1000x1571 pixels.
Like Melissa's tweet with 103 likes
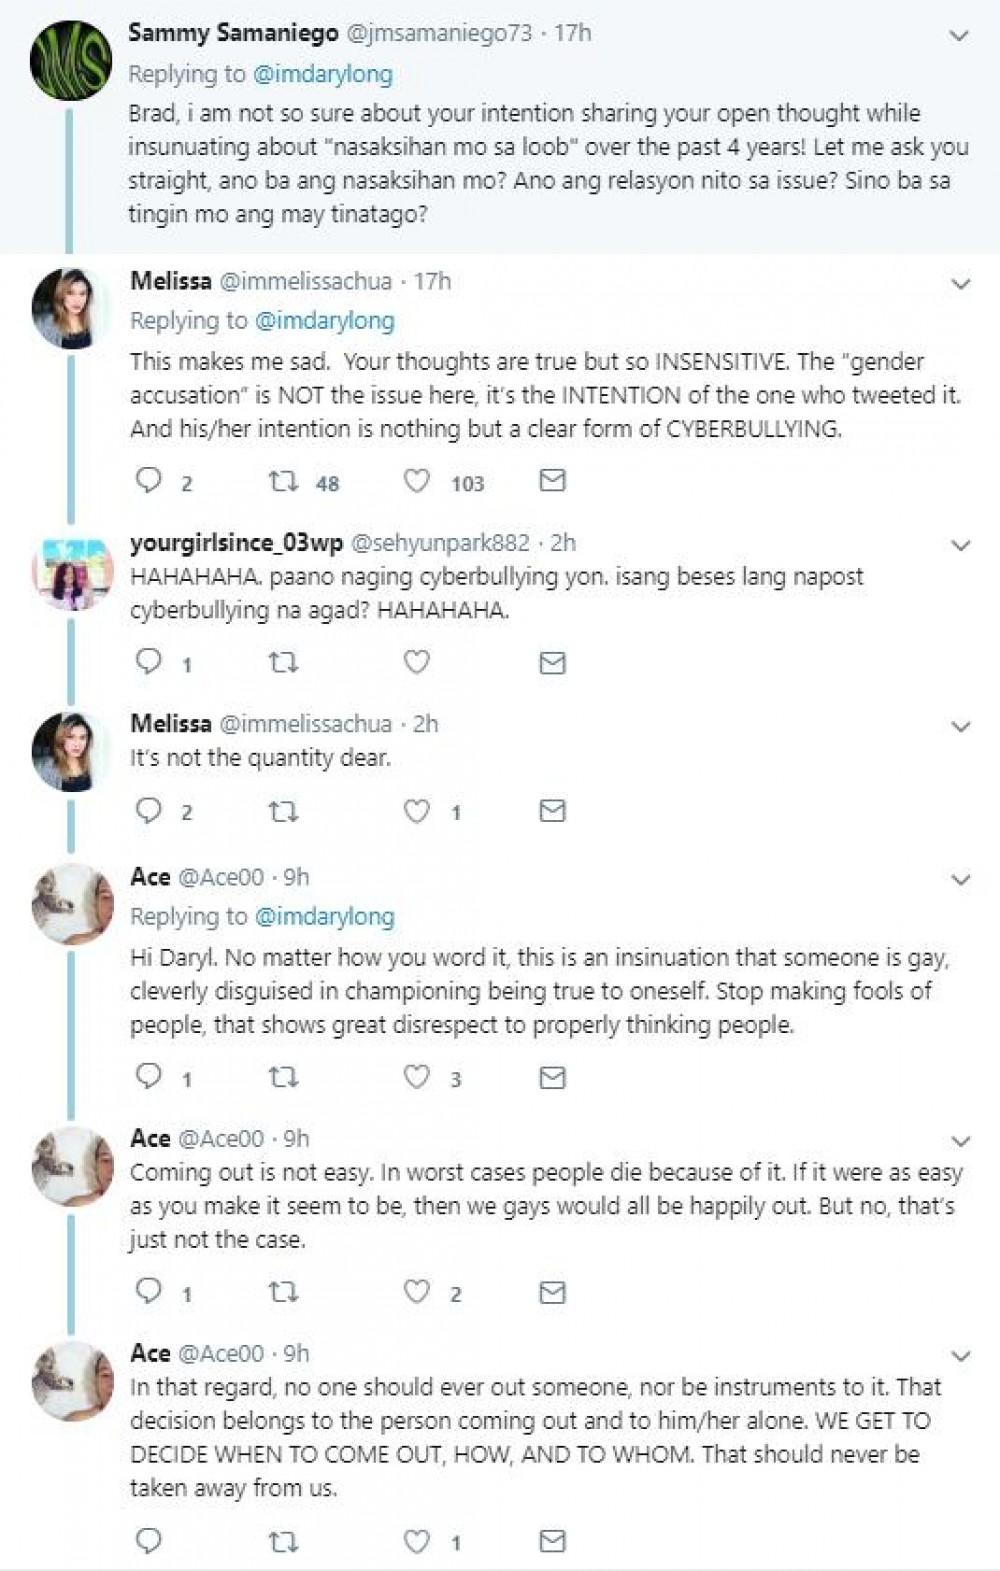[416, 482]
